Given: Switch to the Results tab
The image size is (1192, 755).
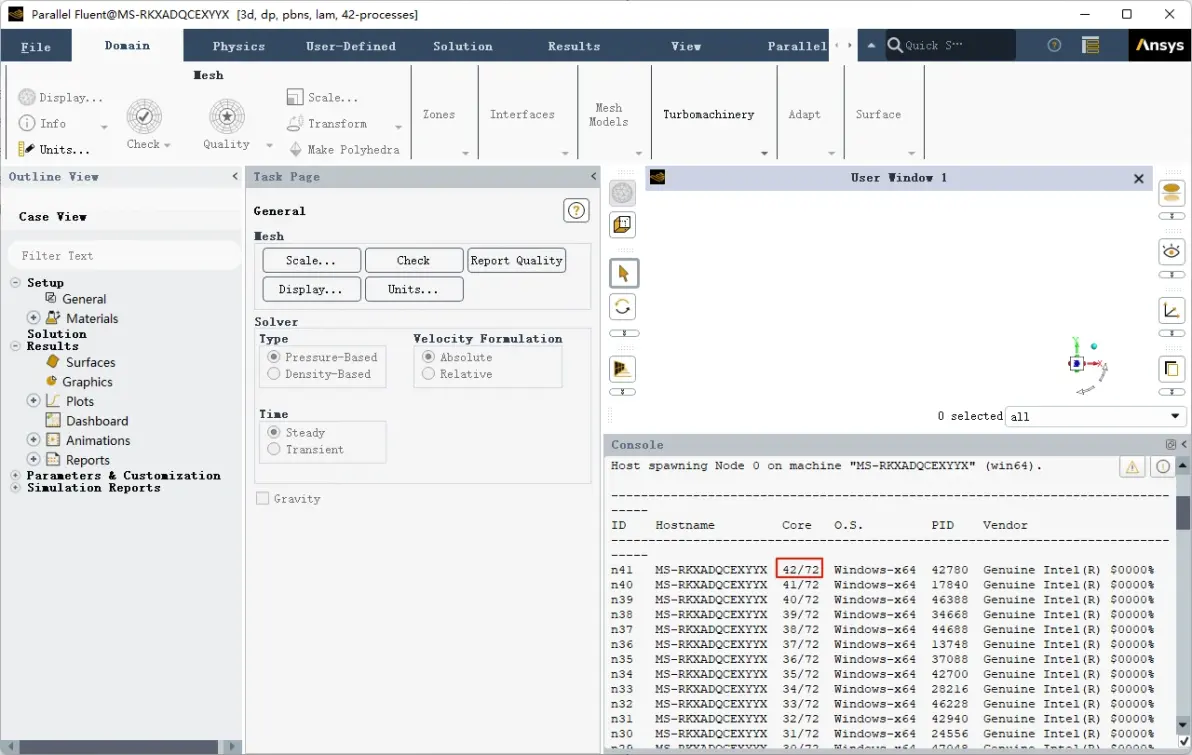Looking at the screenshot, I should (574, 46).
